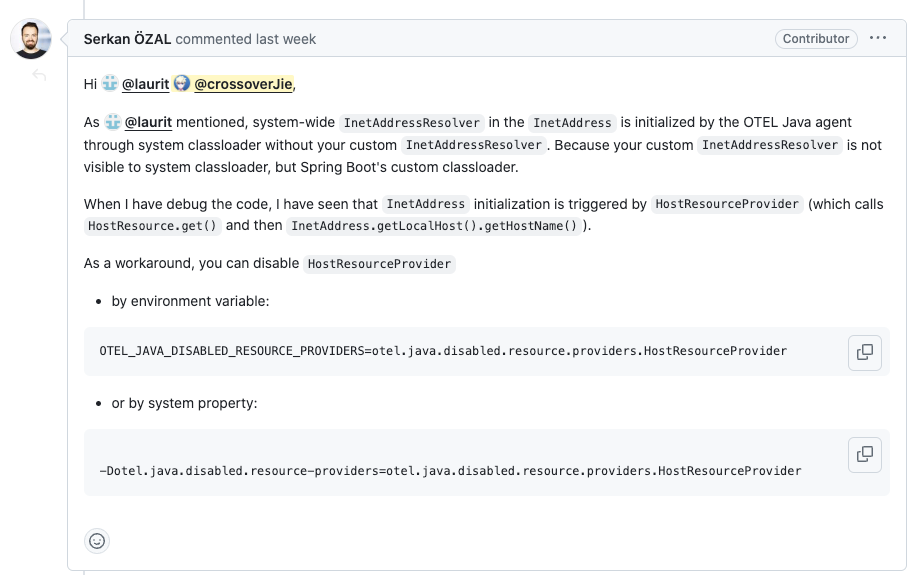The image size is (922, 575).
Task: Click the Contributor badge
Action: pyautogui.click(x=815, y=39)
